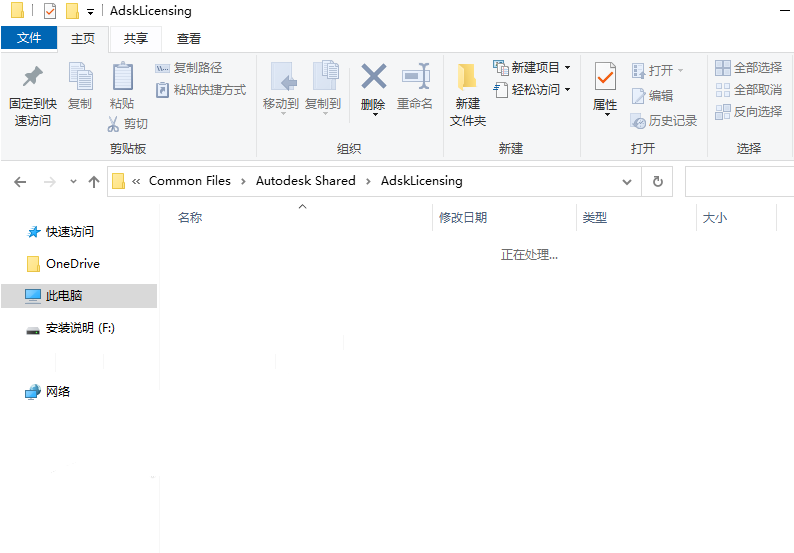The image size is (794, 553).
Task: Click the folder icon in address bar
Action: point(118,181)
